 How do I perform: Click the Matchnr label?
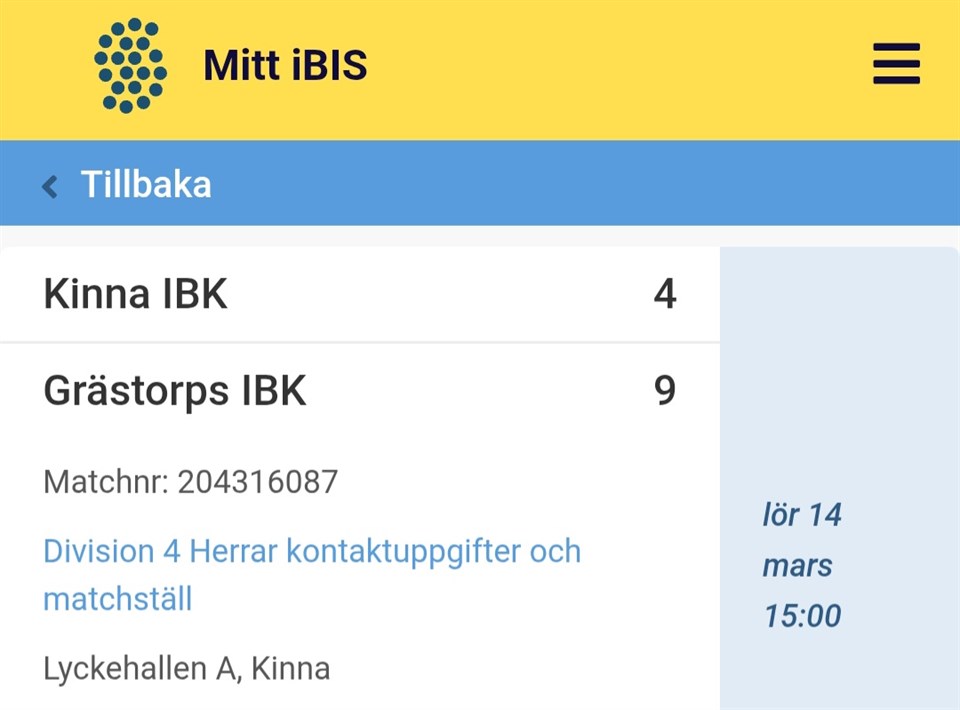[x=106, y=482]
